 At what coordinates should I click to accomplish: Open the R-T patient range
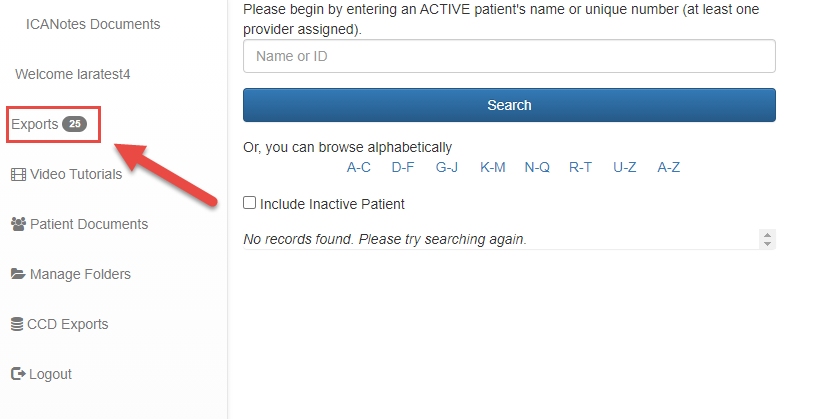(581, 167)
